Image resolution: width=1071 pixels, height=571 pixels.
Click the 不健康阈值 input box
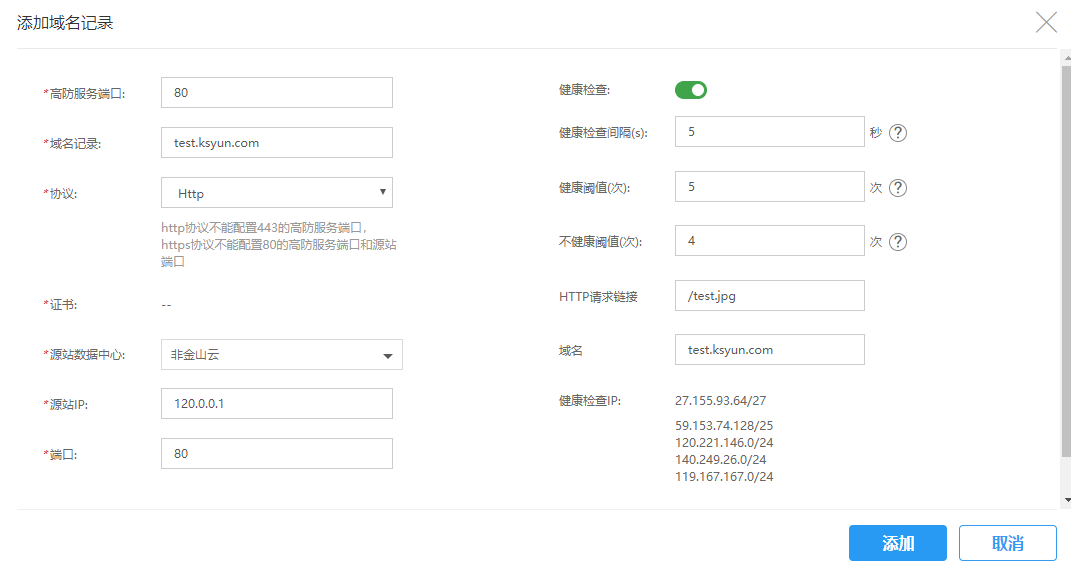tap(769, 241)
